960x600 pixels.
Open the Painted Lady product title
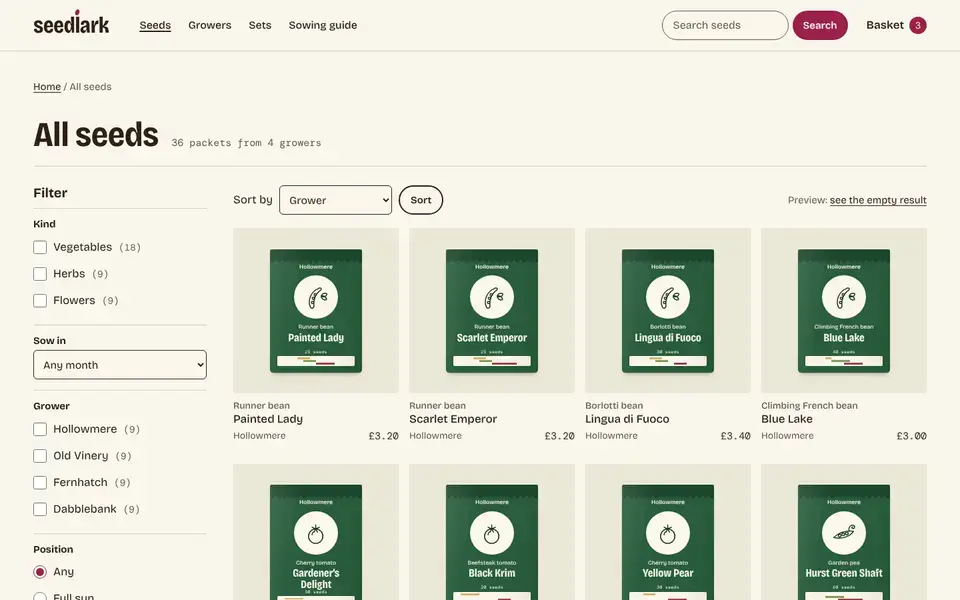(268, 419)
